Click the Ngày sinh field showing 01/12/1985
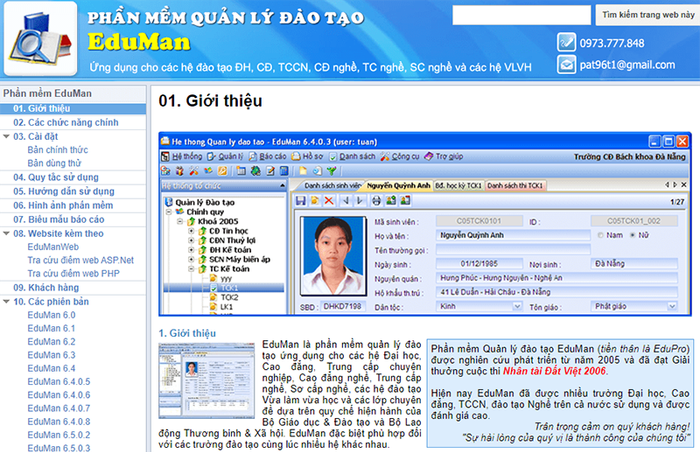Viewport: 700px width, 452px height. pos(479,264)
